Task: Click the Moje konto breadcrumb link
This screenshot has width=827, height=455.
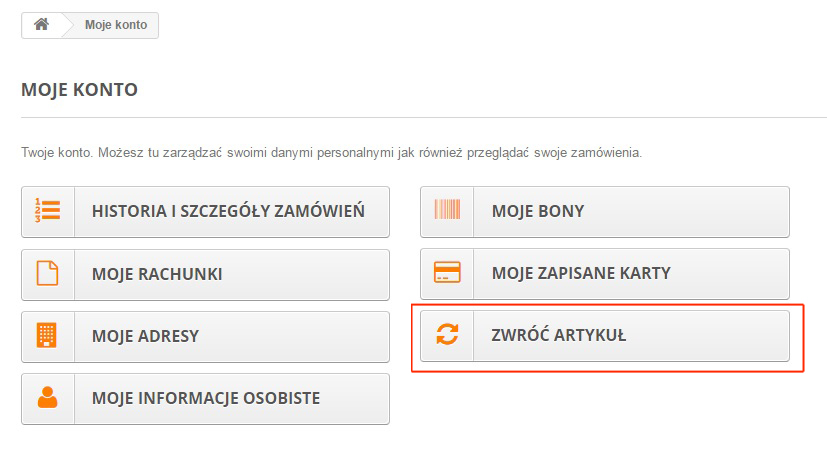Action: click(116, 25)
